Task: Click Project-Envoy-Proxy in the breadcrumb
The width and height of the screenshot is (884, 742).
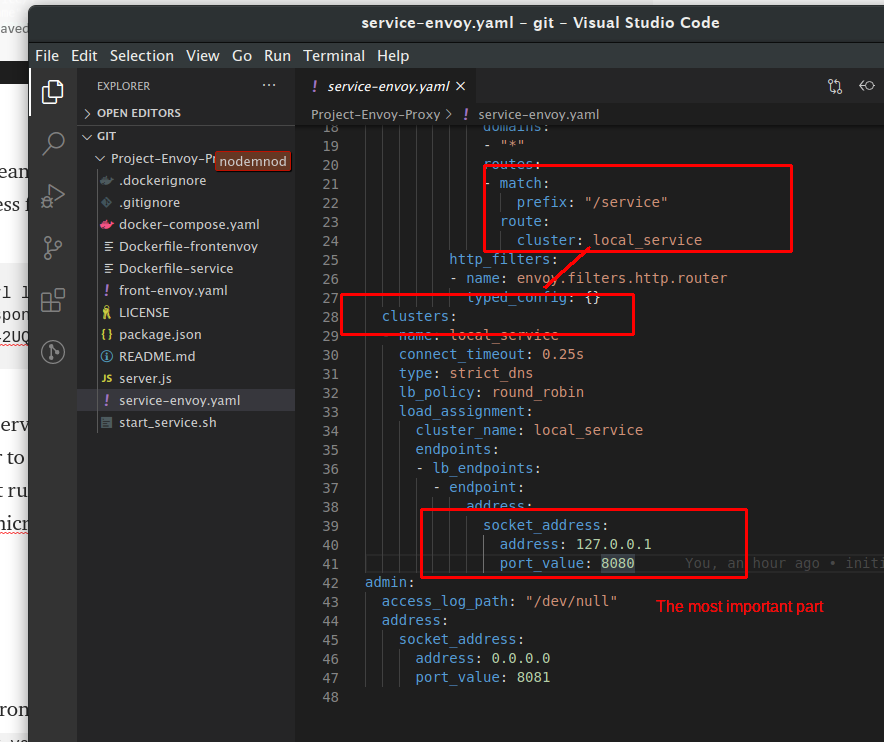Action: coord(375,114)
